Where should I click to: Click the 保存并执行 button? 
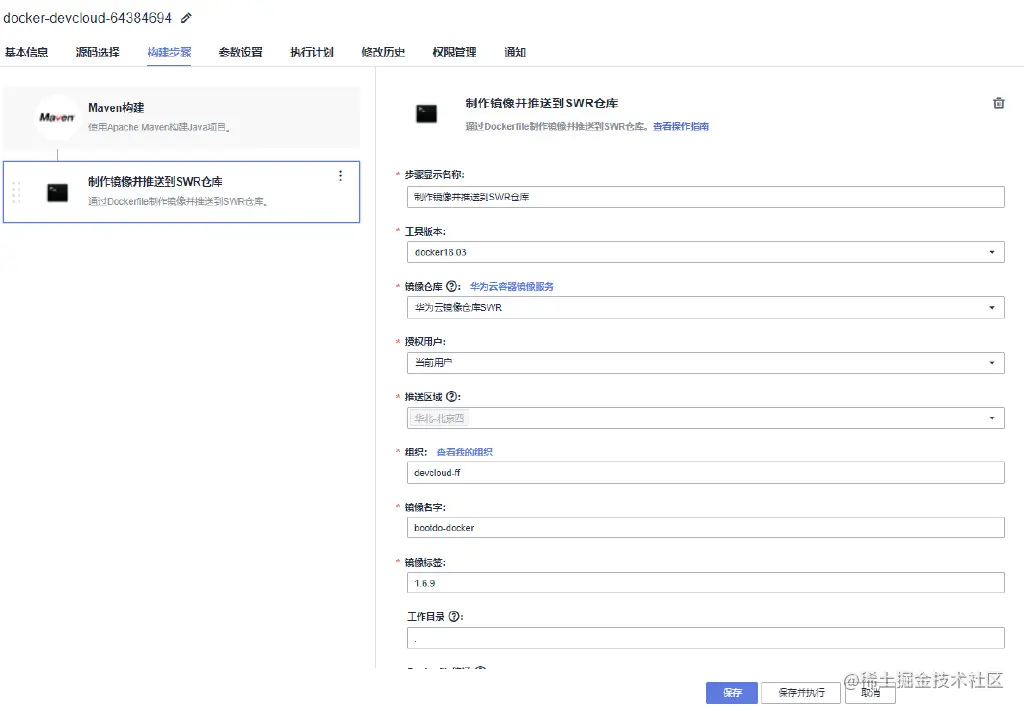pos(801,693)
